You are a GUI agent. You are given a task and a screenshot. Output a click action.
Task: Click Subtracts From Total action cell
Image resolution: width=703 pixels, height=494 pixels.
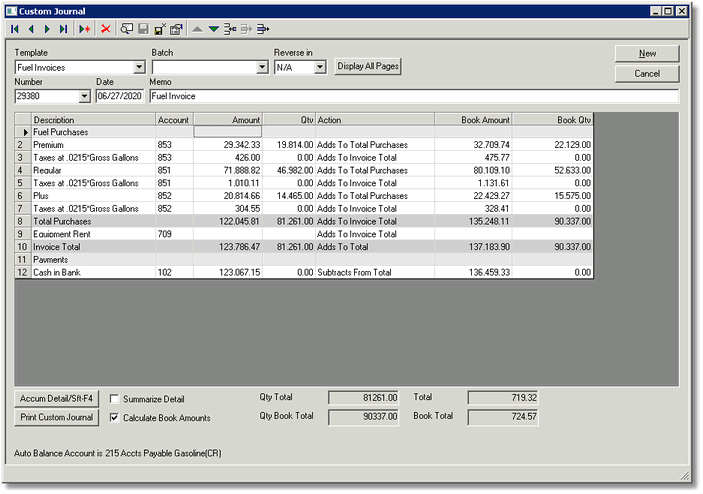pos(375,273)
